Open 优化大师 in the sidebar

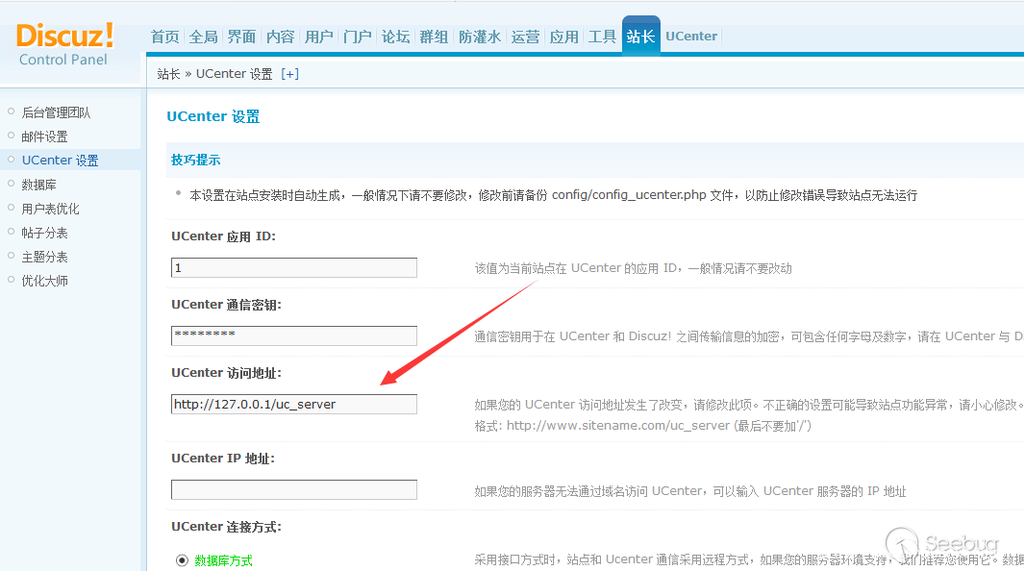[x=44, y=281]
